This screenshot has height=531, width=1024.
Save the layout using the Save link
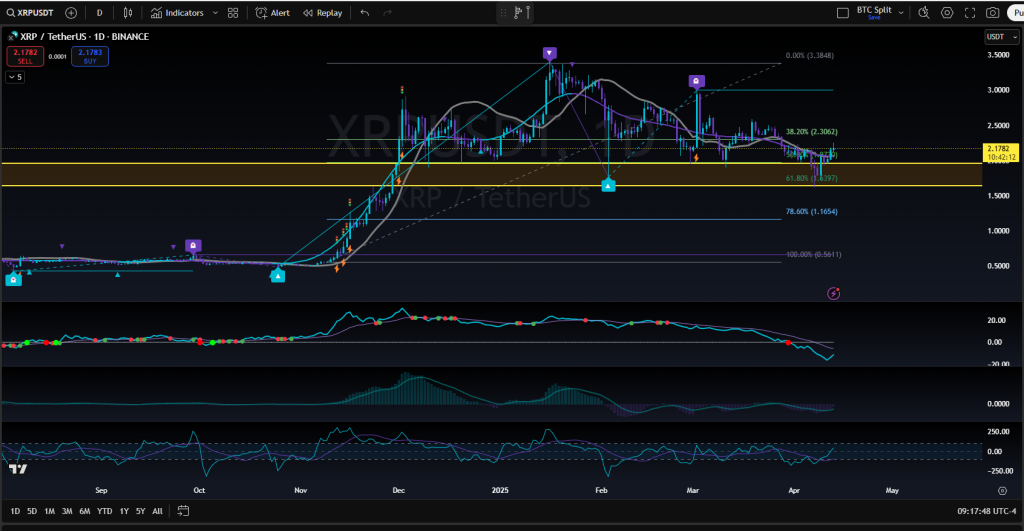[x=874, y=18]
